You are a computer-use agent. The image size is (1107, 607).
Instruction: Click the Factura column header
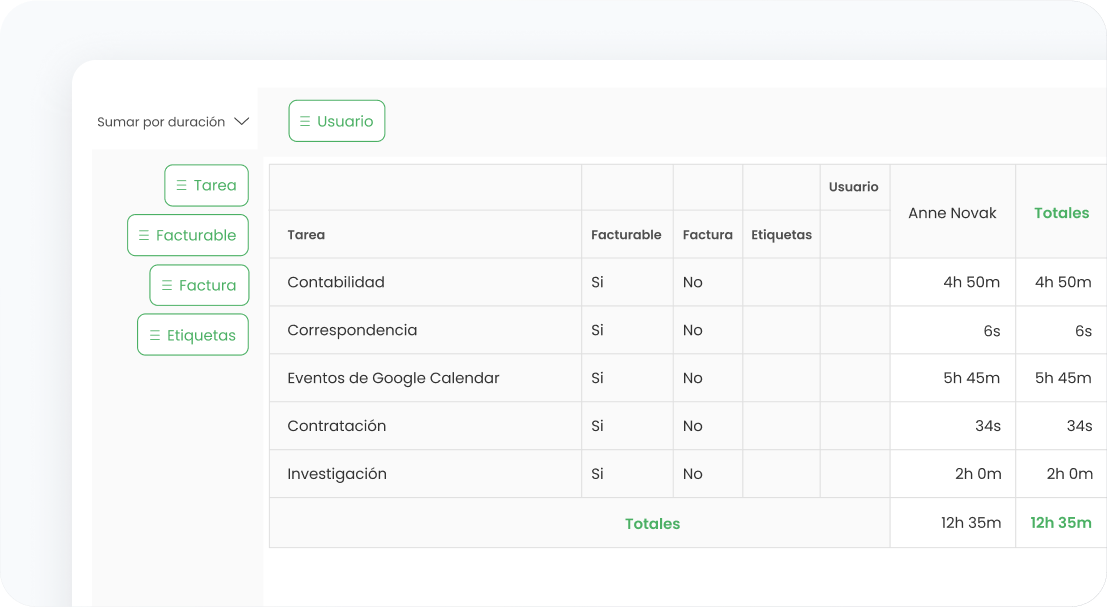[x=707, y=235]
